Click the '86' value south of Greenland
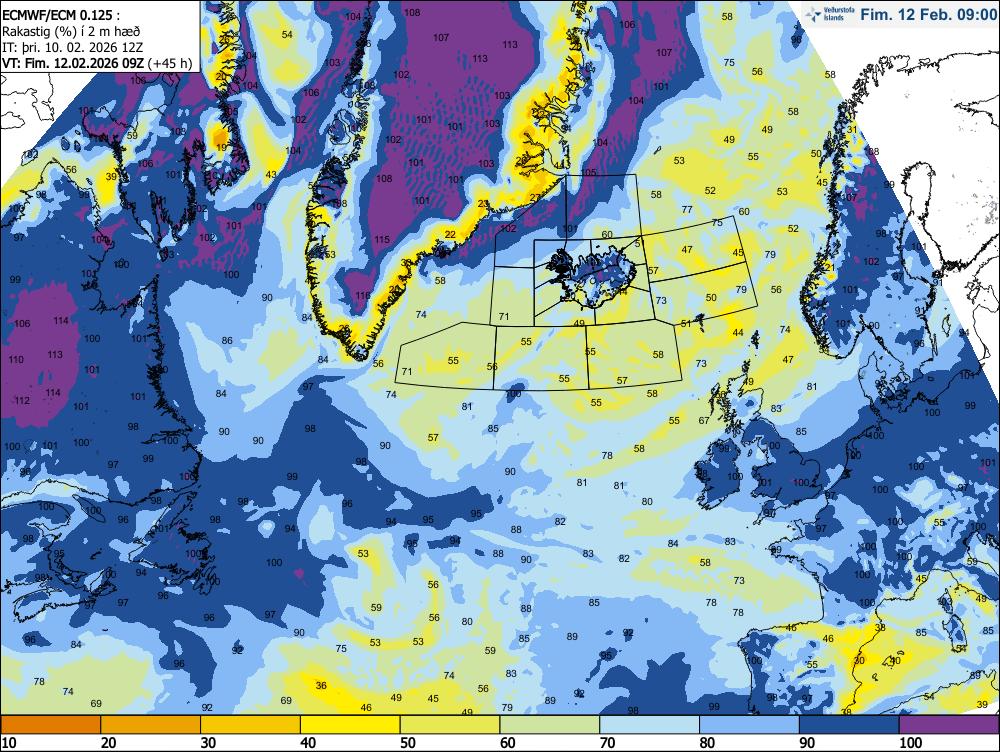Image resolution: width=1000 pixels, height=752 pixels. tap(227, 341)
